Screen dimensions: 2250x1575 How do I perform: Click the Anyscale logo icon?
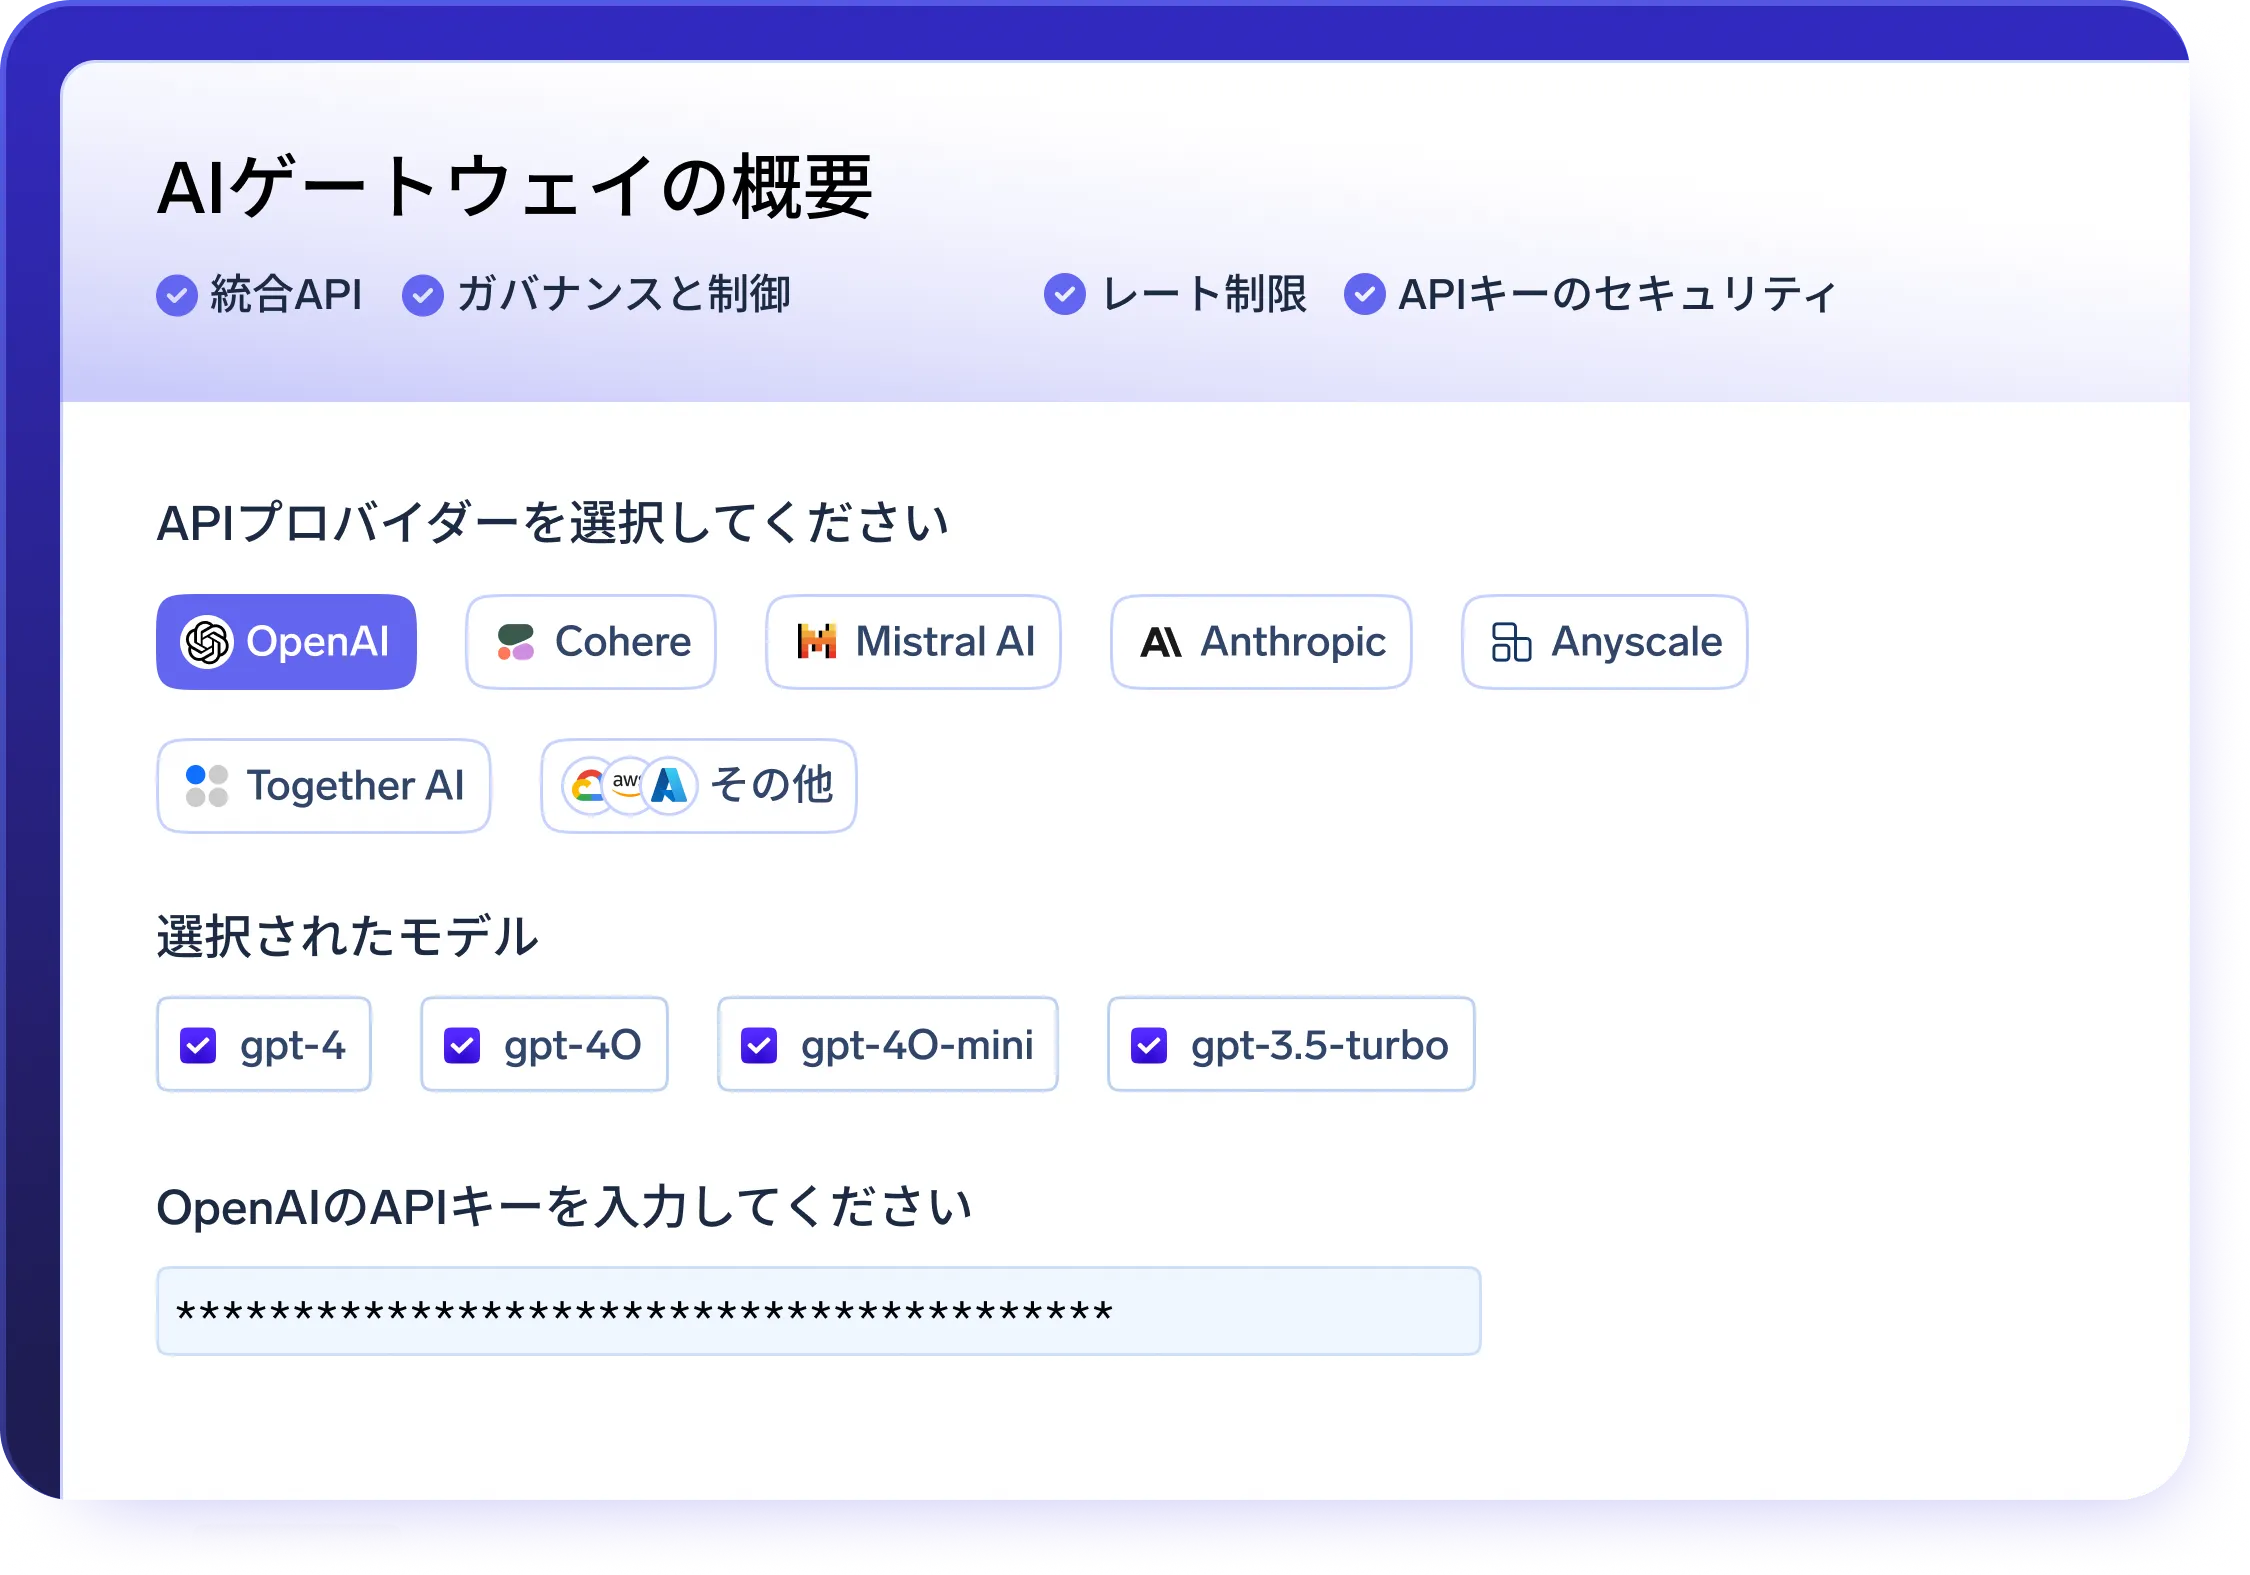pyautogui.click(x=1511, y=642)
